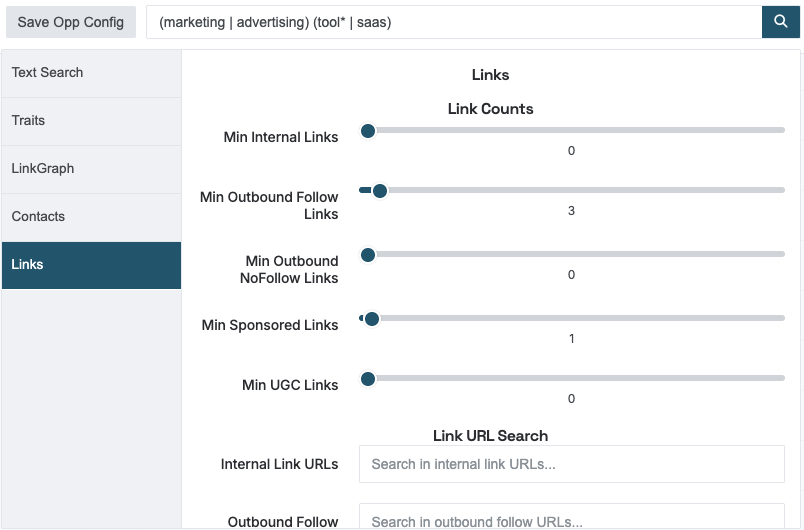804x530 pixels.
Task: Select the Min Sponsored Links slider knob
Action: [x=372, y=319]
